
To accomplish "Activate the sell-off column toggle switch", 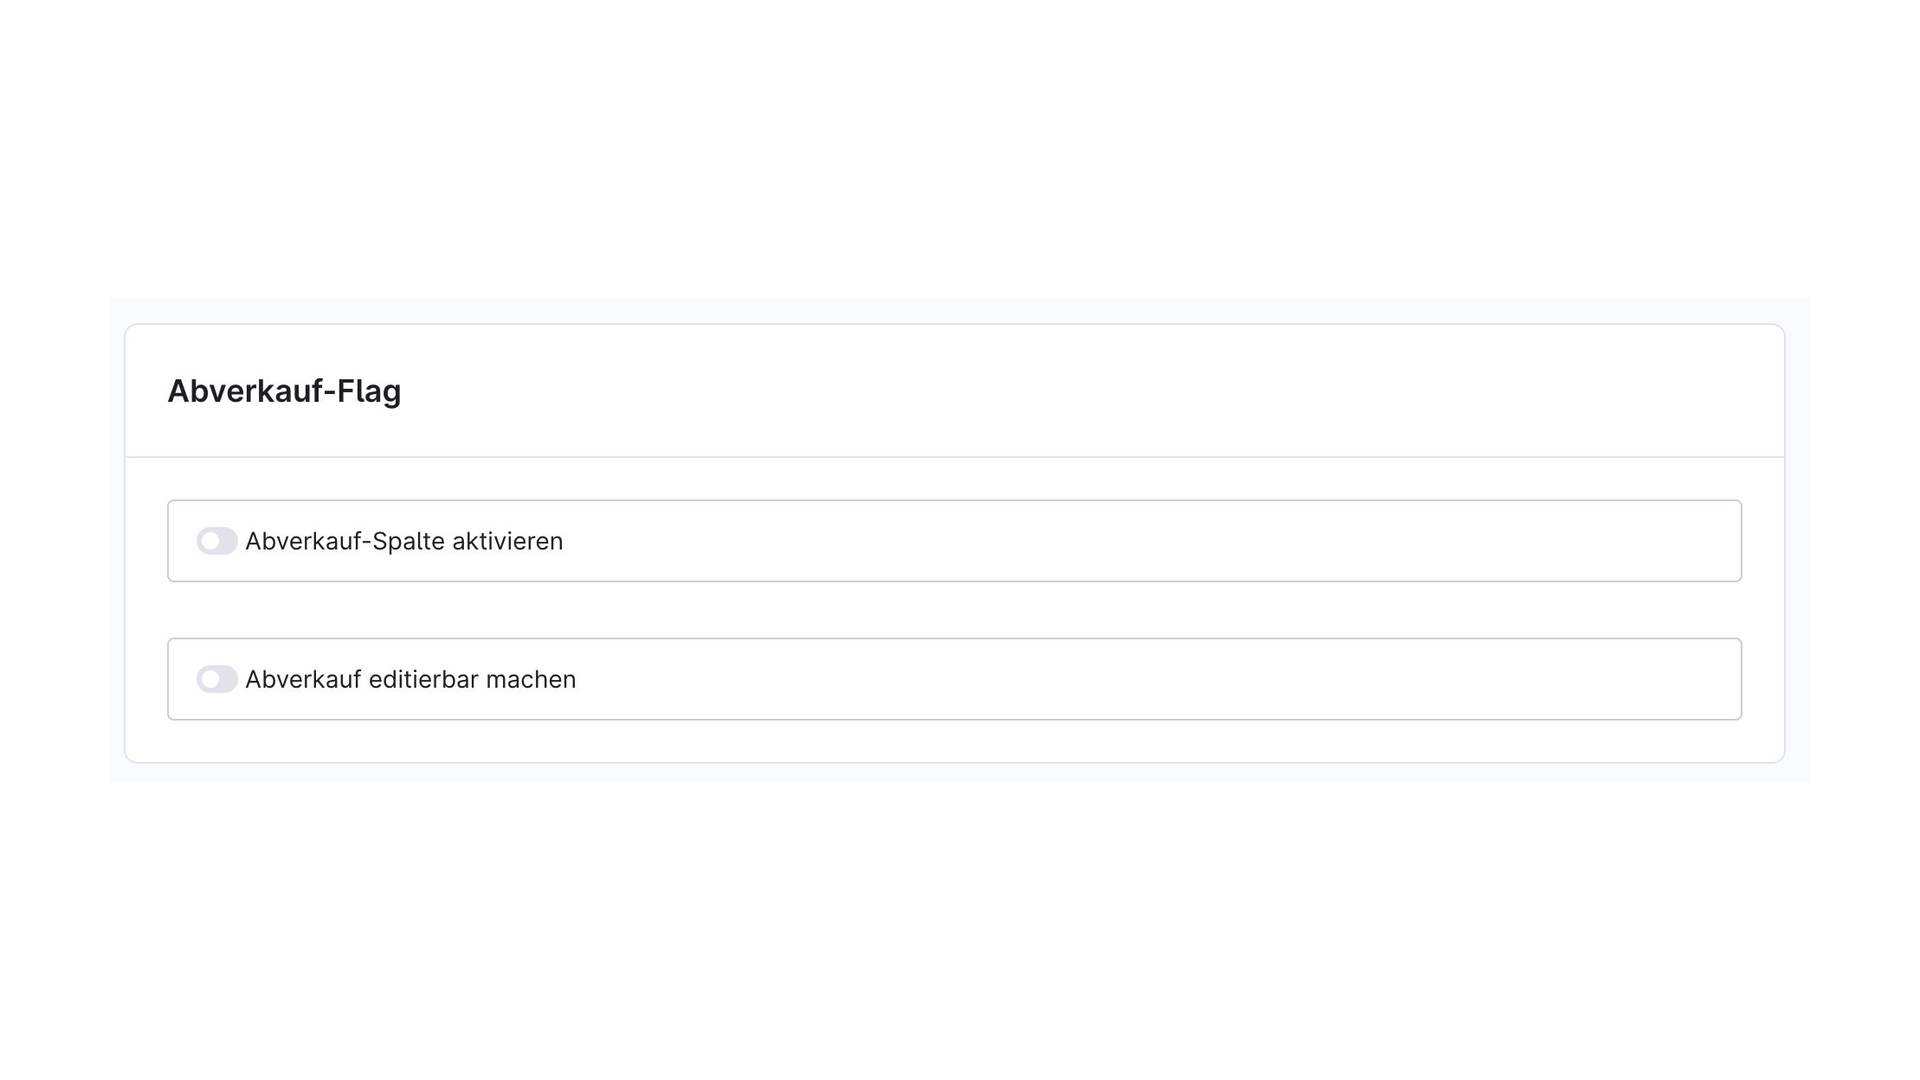I will point(217,541).
